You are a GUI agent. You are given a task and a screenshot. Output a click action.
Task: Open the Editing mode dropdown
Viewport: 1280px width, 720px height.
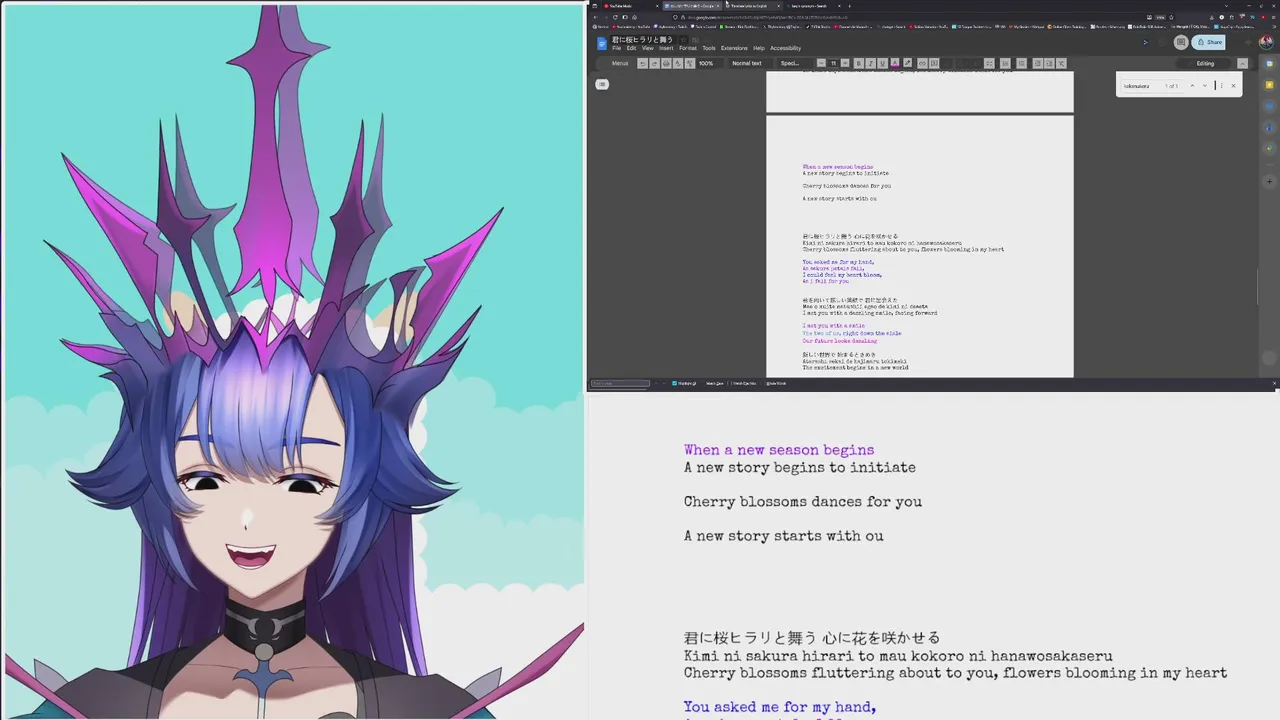click(1203, 63)
